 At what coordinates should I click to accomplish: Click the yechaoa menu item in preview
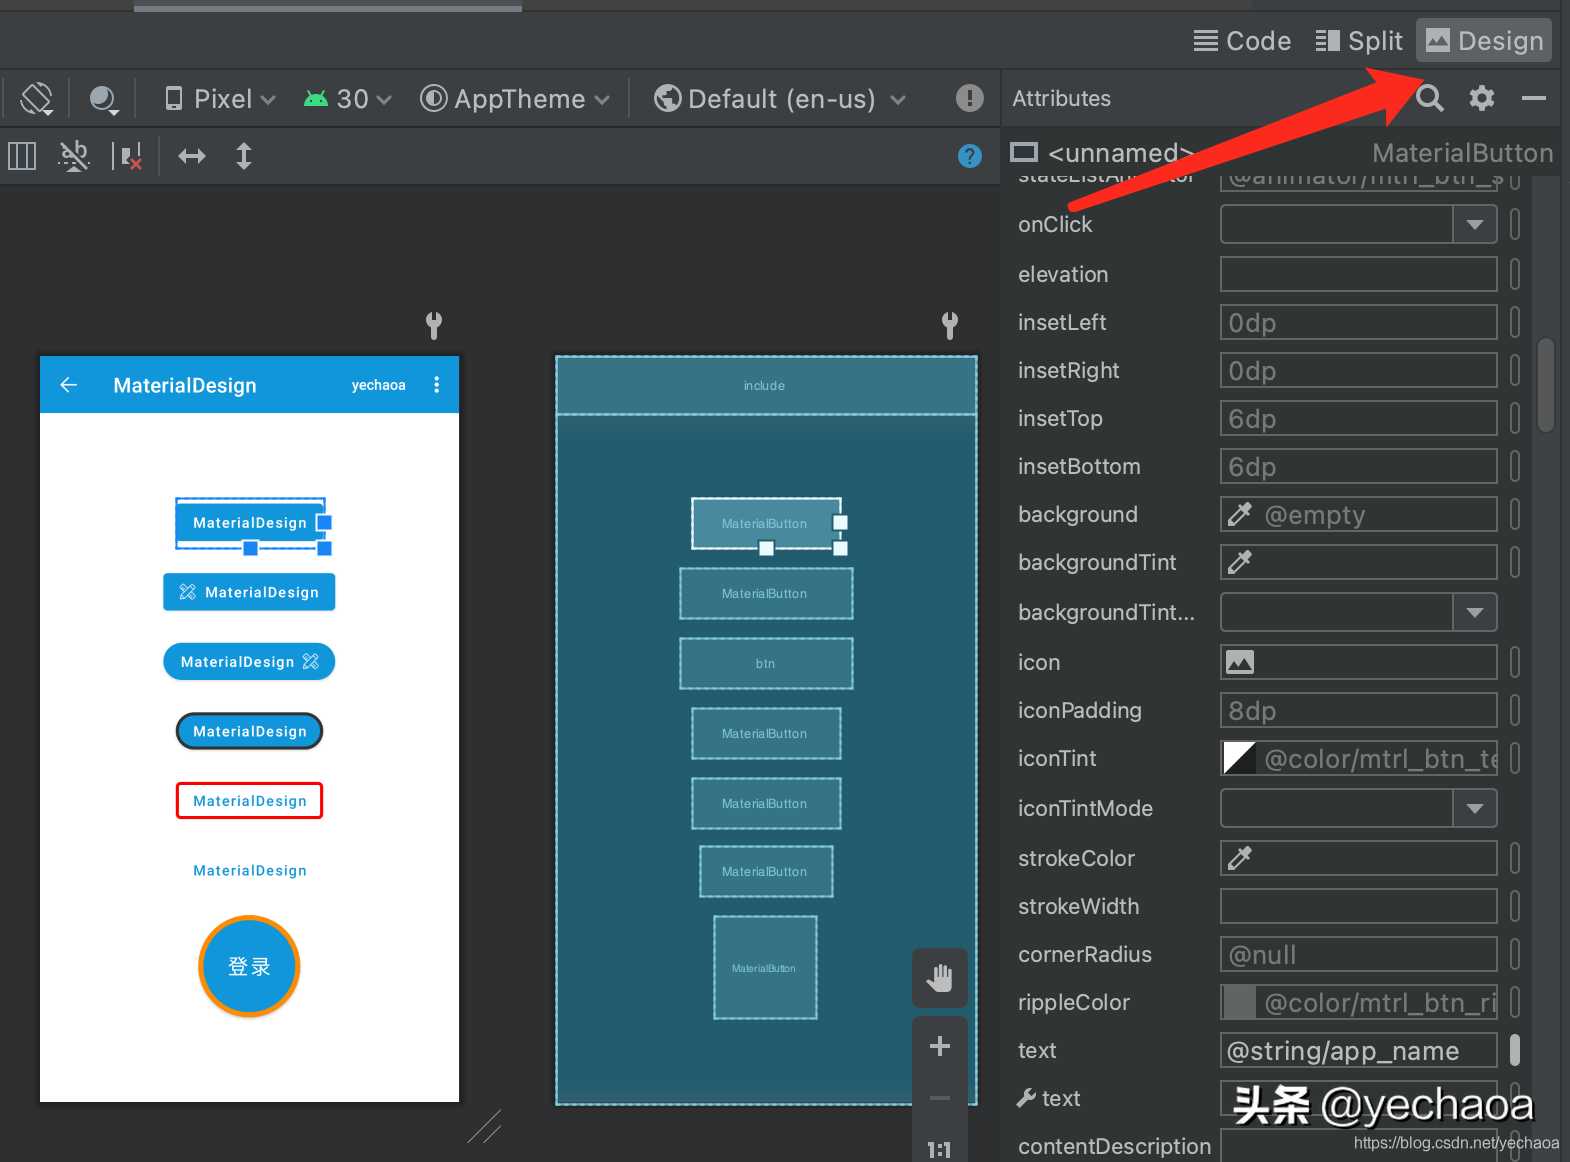[378, 385]
